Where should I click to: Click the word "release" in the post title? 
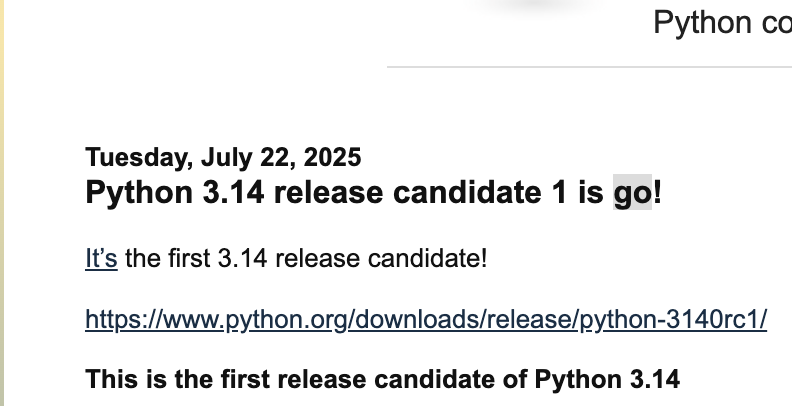click(328, 192)
